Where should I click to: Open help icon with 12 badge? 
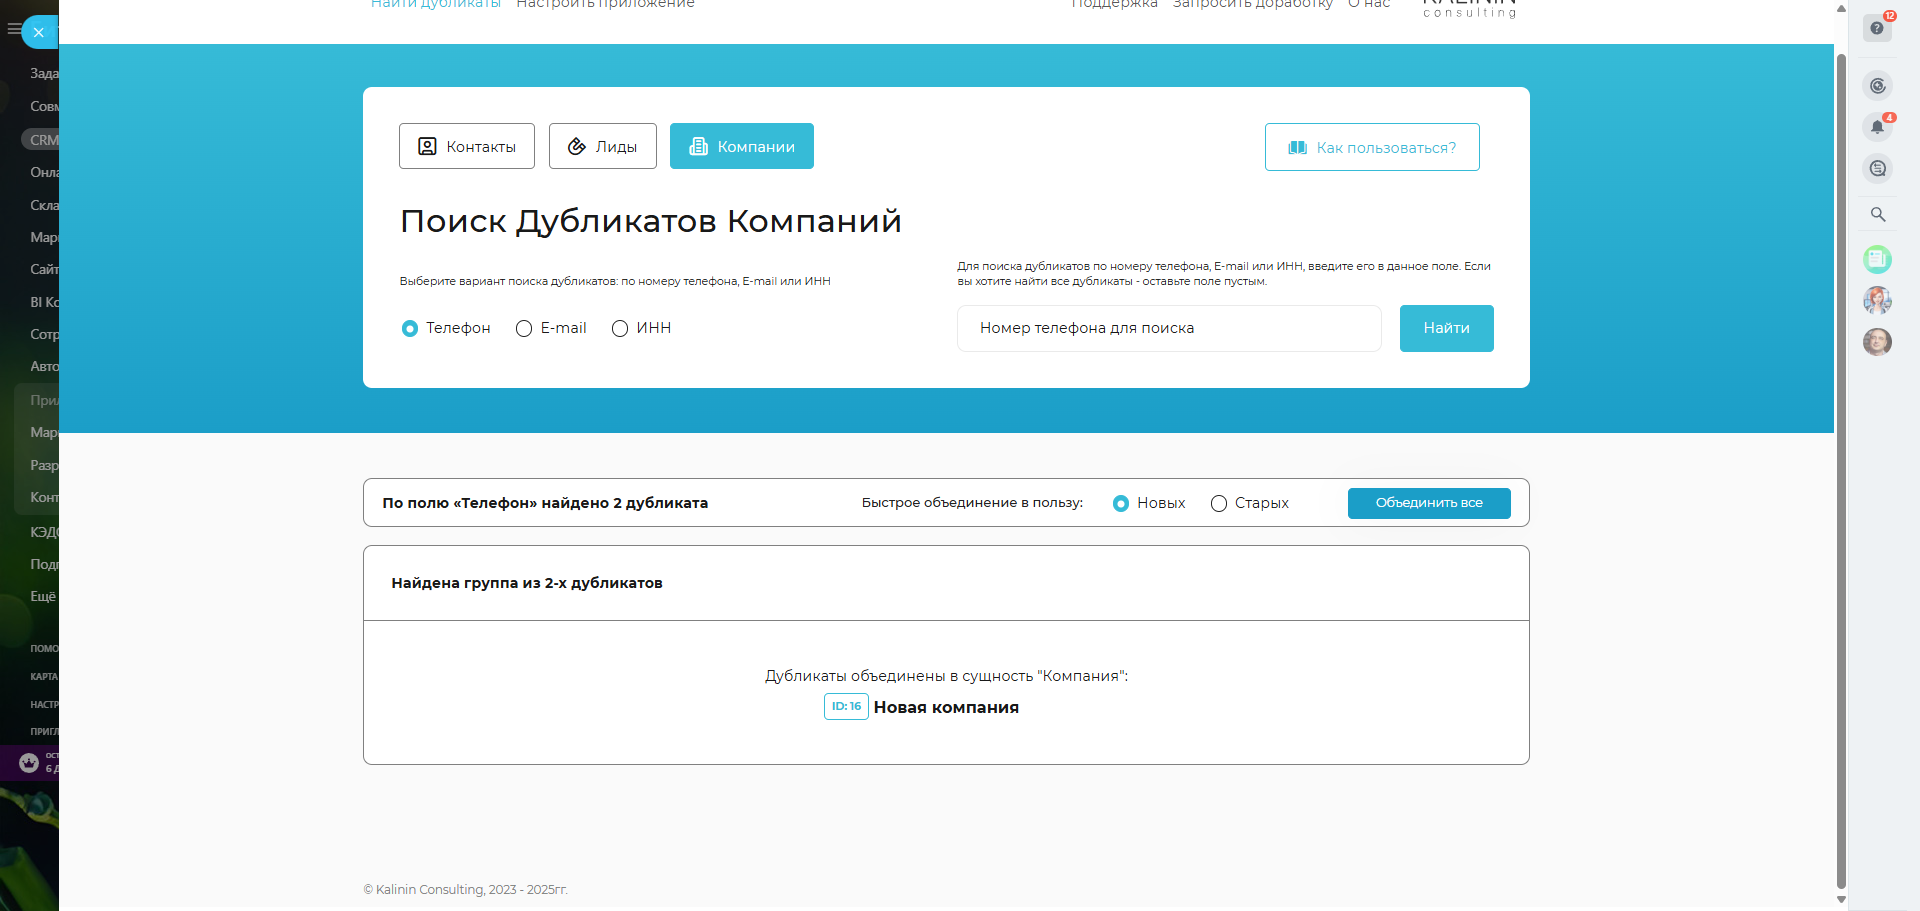1877,28
